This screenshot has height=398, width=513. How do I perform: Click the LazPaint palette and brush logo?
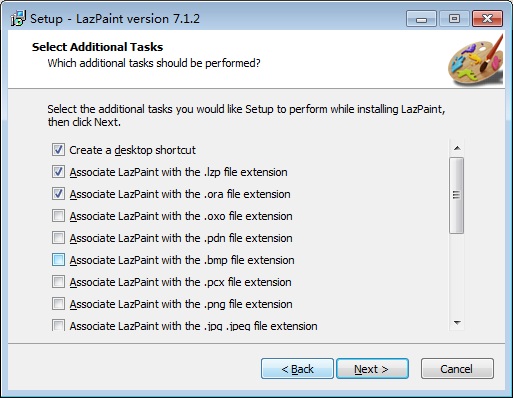(475, 60)
